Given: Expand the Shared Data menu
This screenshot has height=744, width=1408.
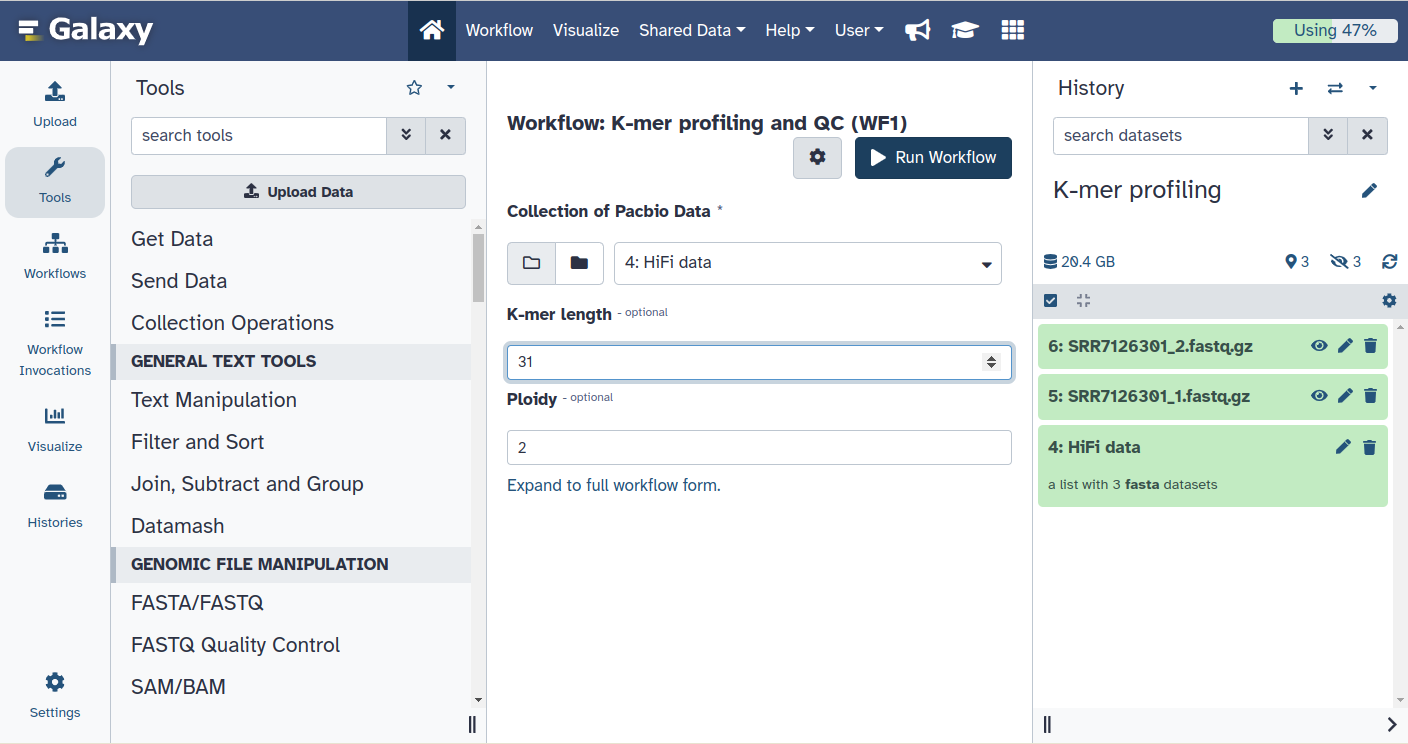Looking at the screenshot, I should [x=692, y=30].
